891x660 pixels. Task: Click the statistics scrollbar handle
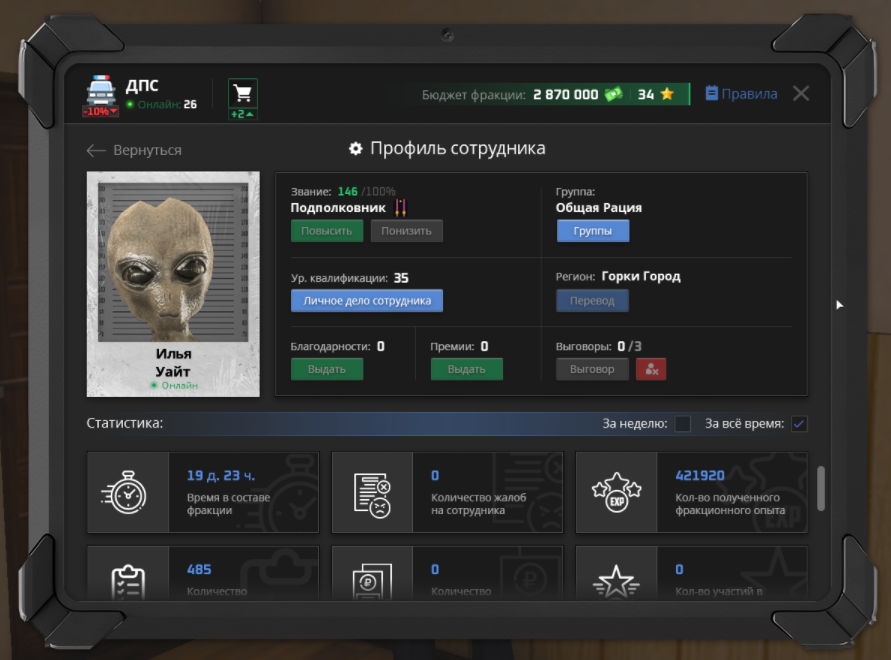(821, 488)
